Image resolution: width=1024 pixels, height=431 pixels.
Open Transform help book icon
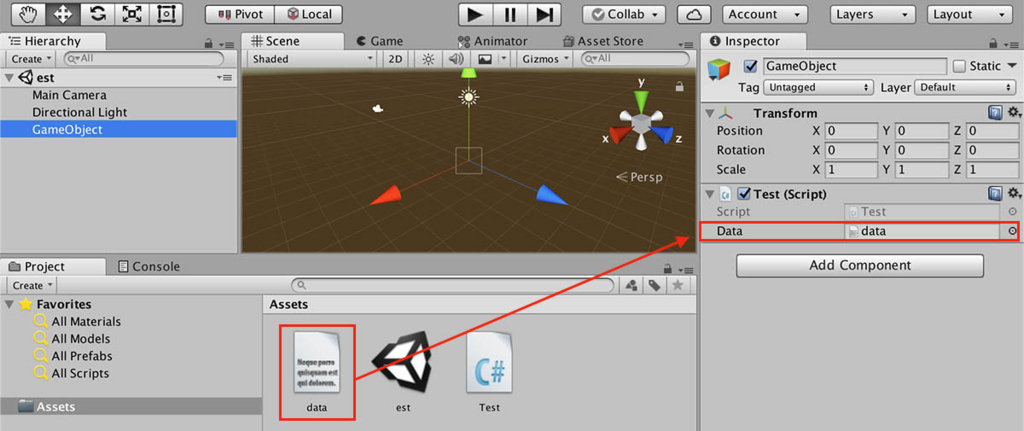point(995,113)
